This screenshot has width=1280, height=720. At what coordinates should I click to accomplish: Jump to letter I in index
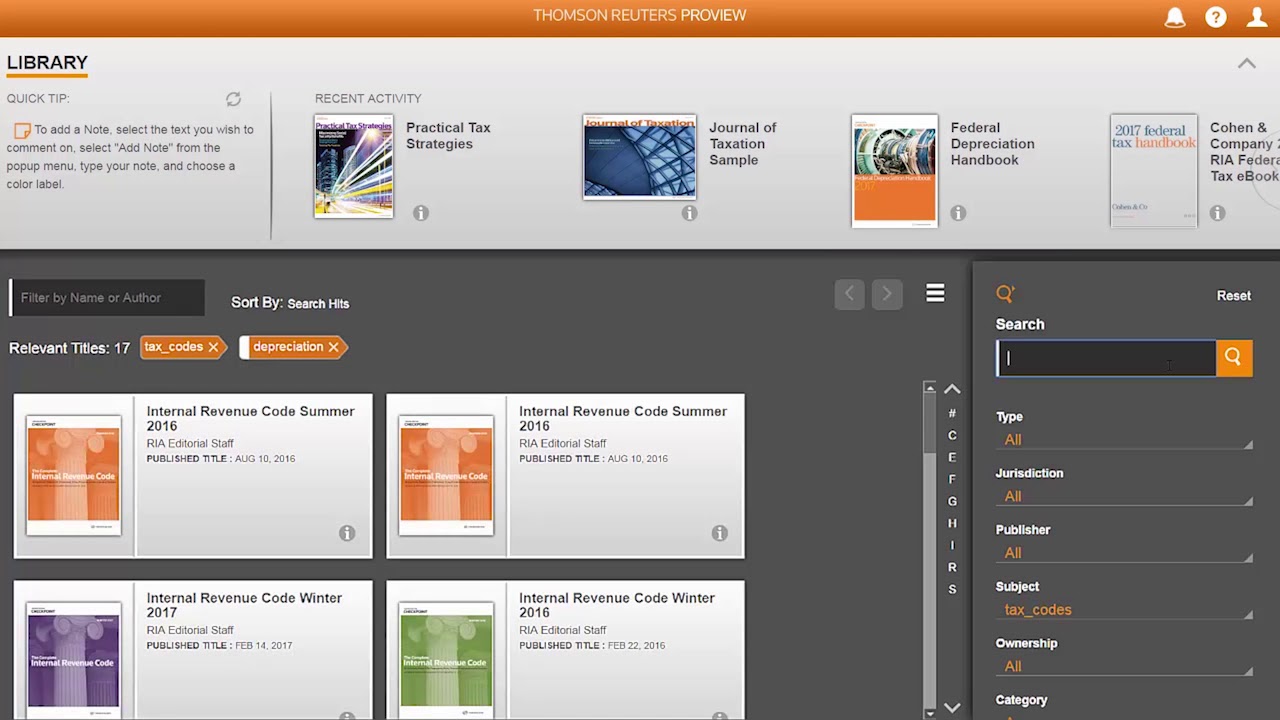pos(952,545)
